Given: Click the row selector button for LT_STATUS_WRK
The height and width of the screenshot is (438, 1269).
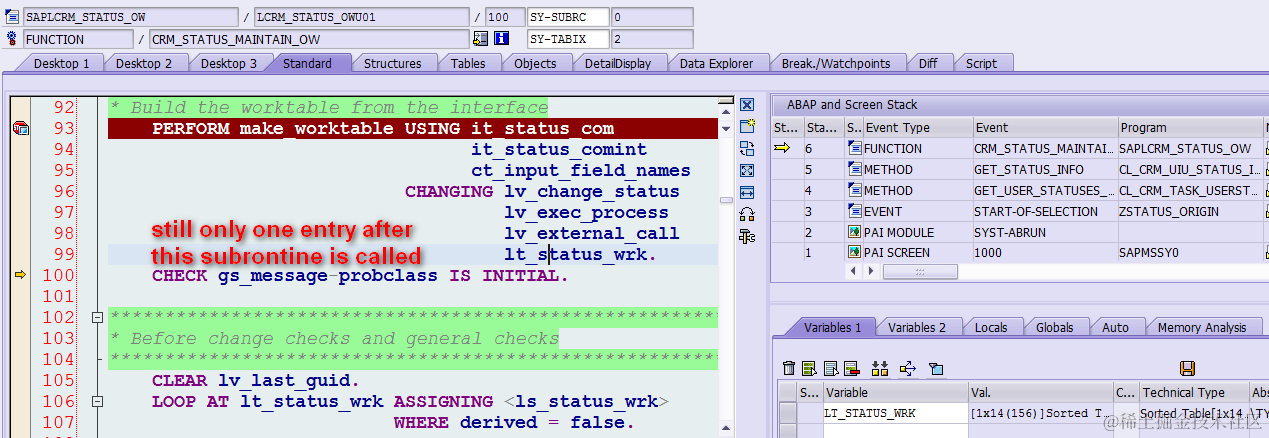Looking at the screenshot, I should point(788,413).
